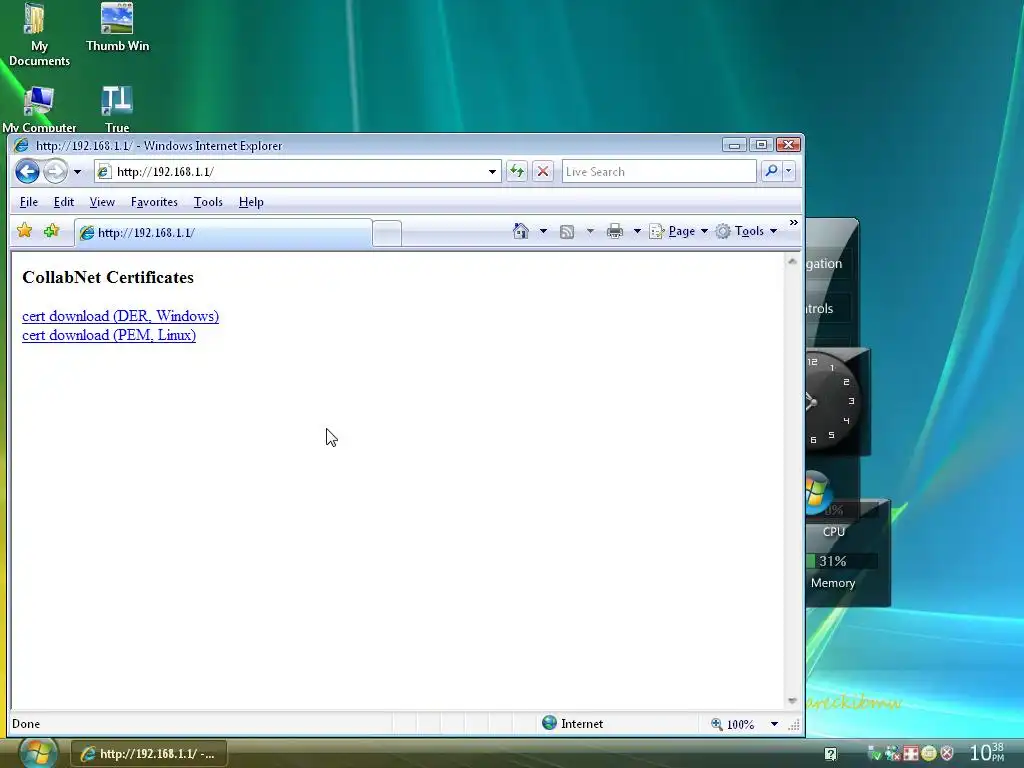The width and height of the screenshot is (1024, 768).
Task: Go back with the browser Back arrow
Action: coord(27,172)
